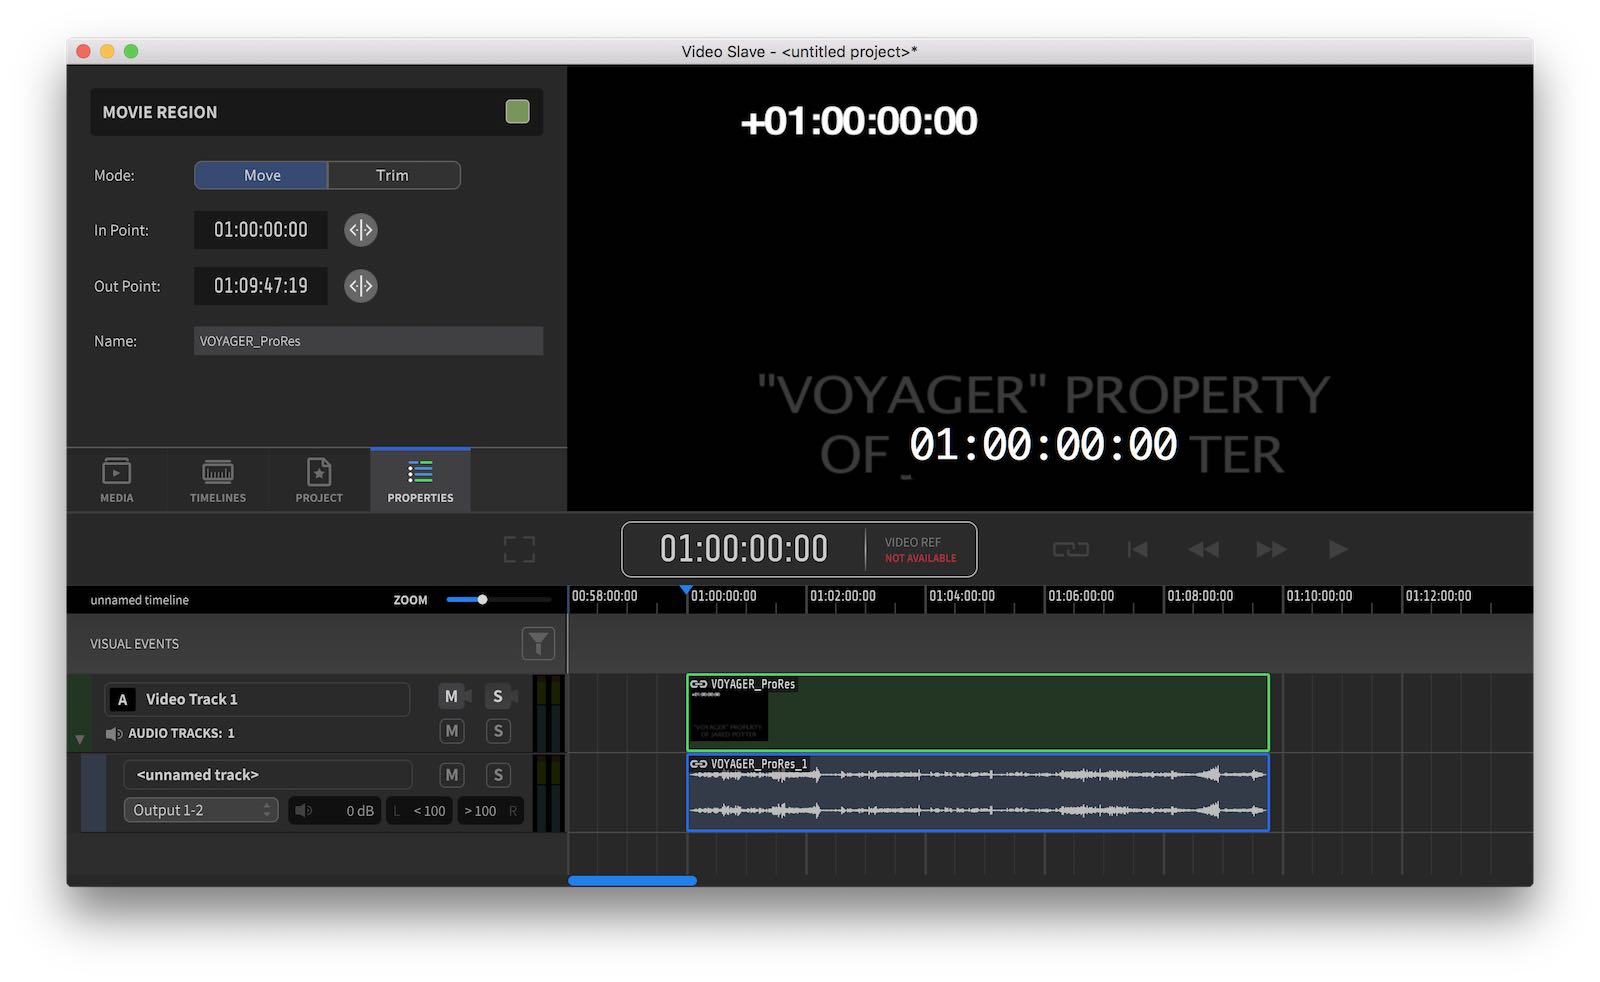The width and height of the screenshot is (1600, 982).
Task: Set In Point to current position icon
Action: (x=360, y=230)
